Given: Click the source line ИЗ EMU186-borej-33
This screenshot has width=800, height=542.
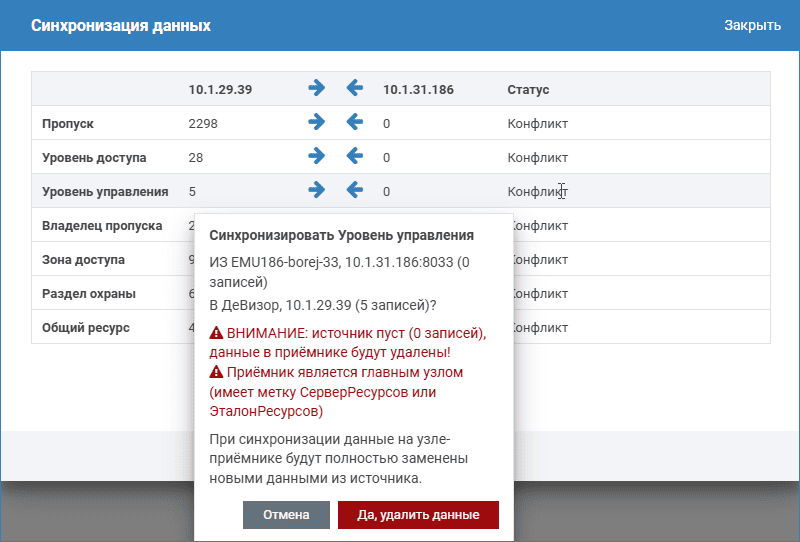Looking at the screenshot, I should [339, 272].
